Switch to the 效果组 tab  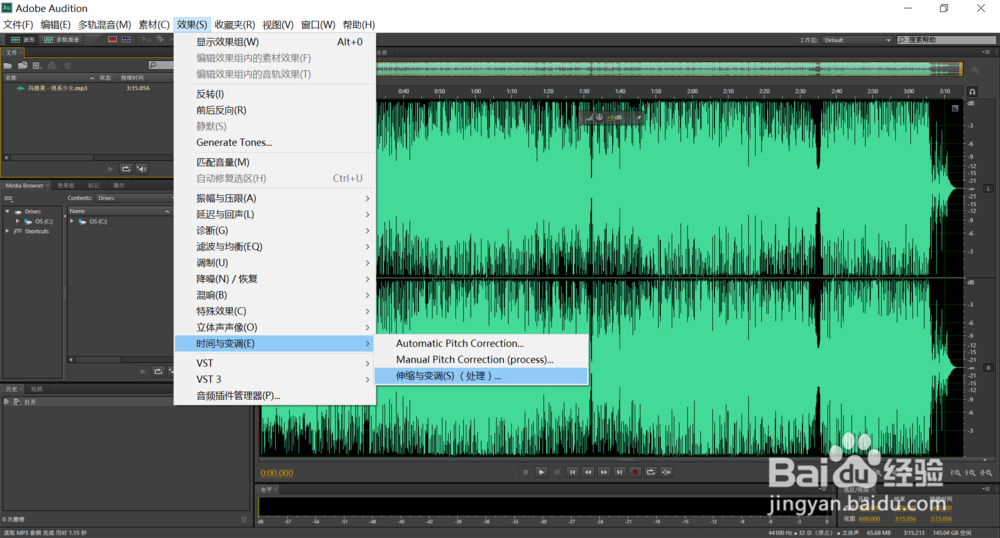click(x=66, y=185)
